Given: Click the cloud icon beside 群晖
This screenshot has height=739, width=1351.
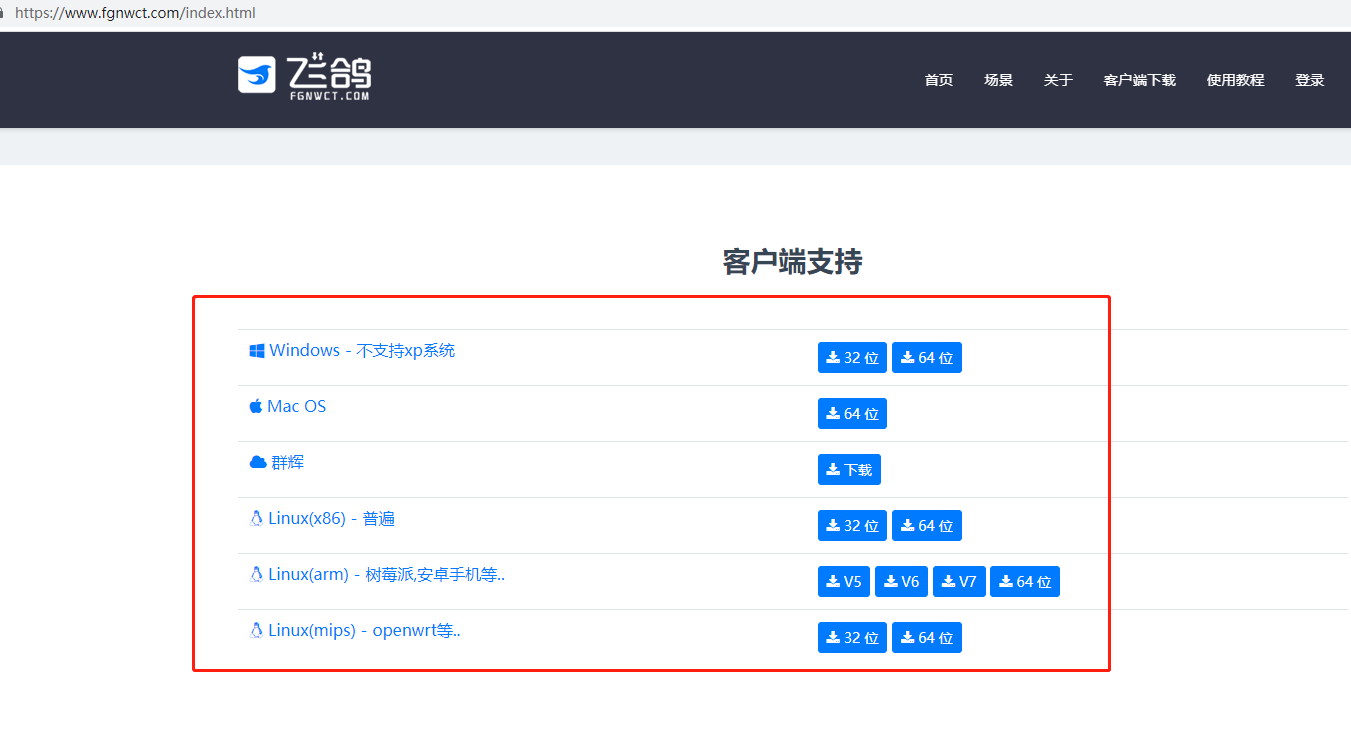Looking at the screenshot, I should pos(258,462).
